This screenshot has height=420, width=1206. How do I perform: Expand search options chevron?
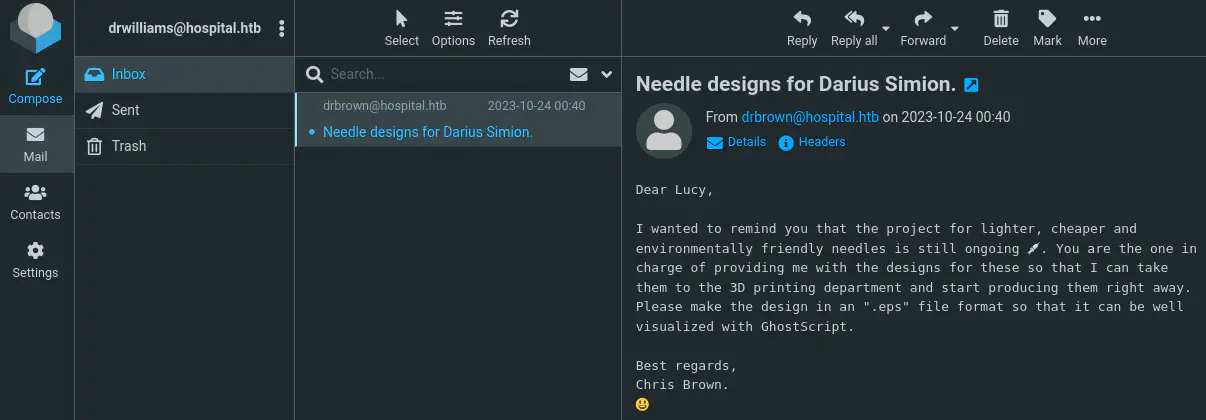606,74
